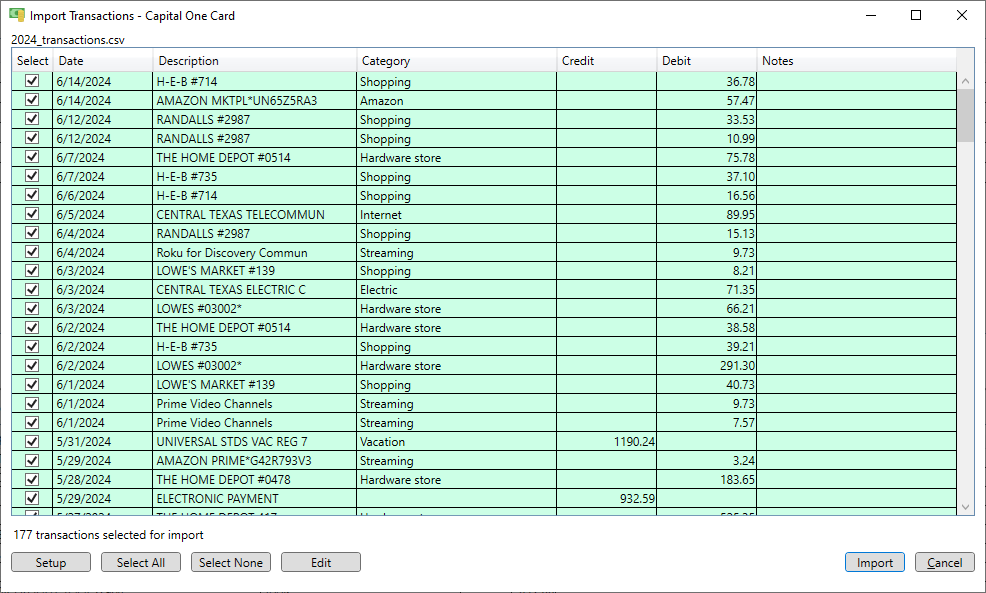
Task: Toggle checkbox for THE HOME DEPOT #0514 75.78
Action: click(x=32, y=157)
